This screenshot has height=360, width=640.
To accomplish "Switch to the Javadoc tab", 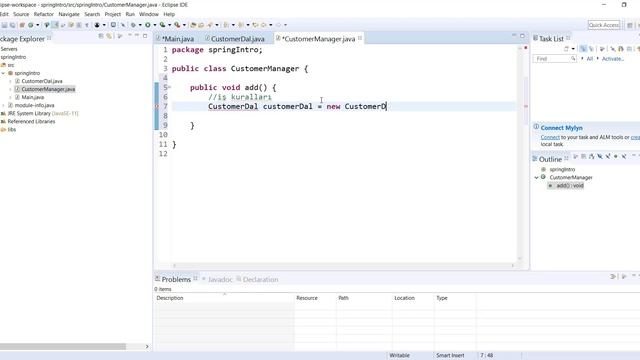I will (217, 279).
